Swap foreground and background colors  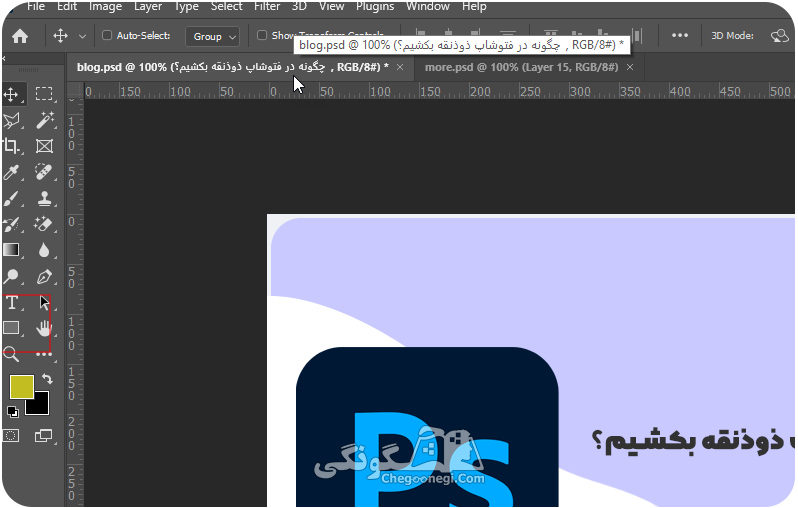[47, 379]
